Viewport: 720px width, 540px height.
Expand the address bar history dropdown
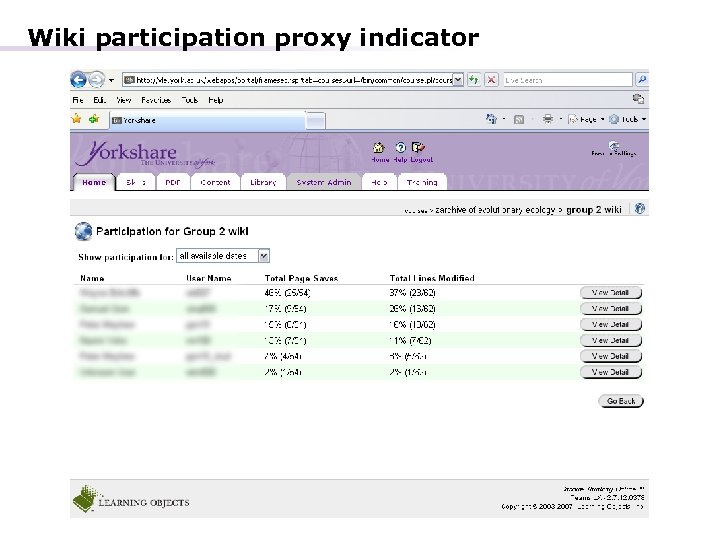click(x=458, y=80)
